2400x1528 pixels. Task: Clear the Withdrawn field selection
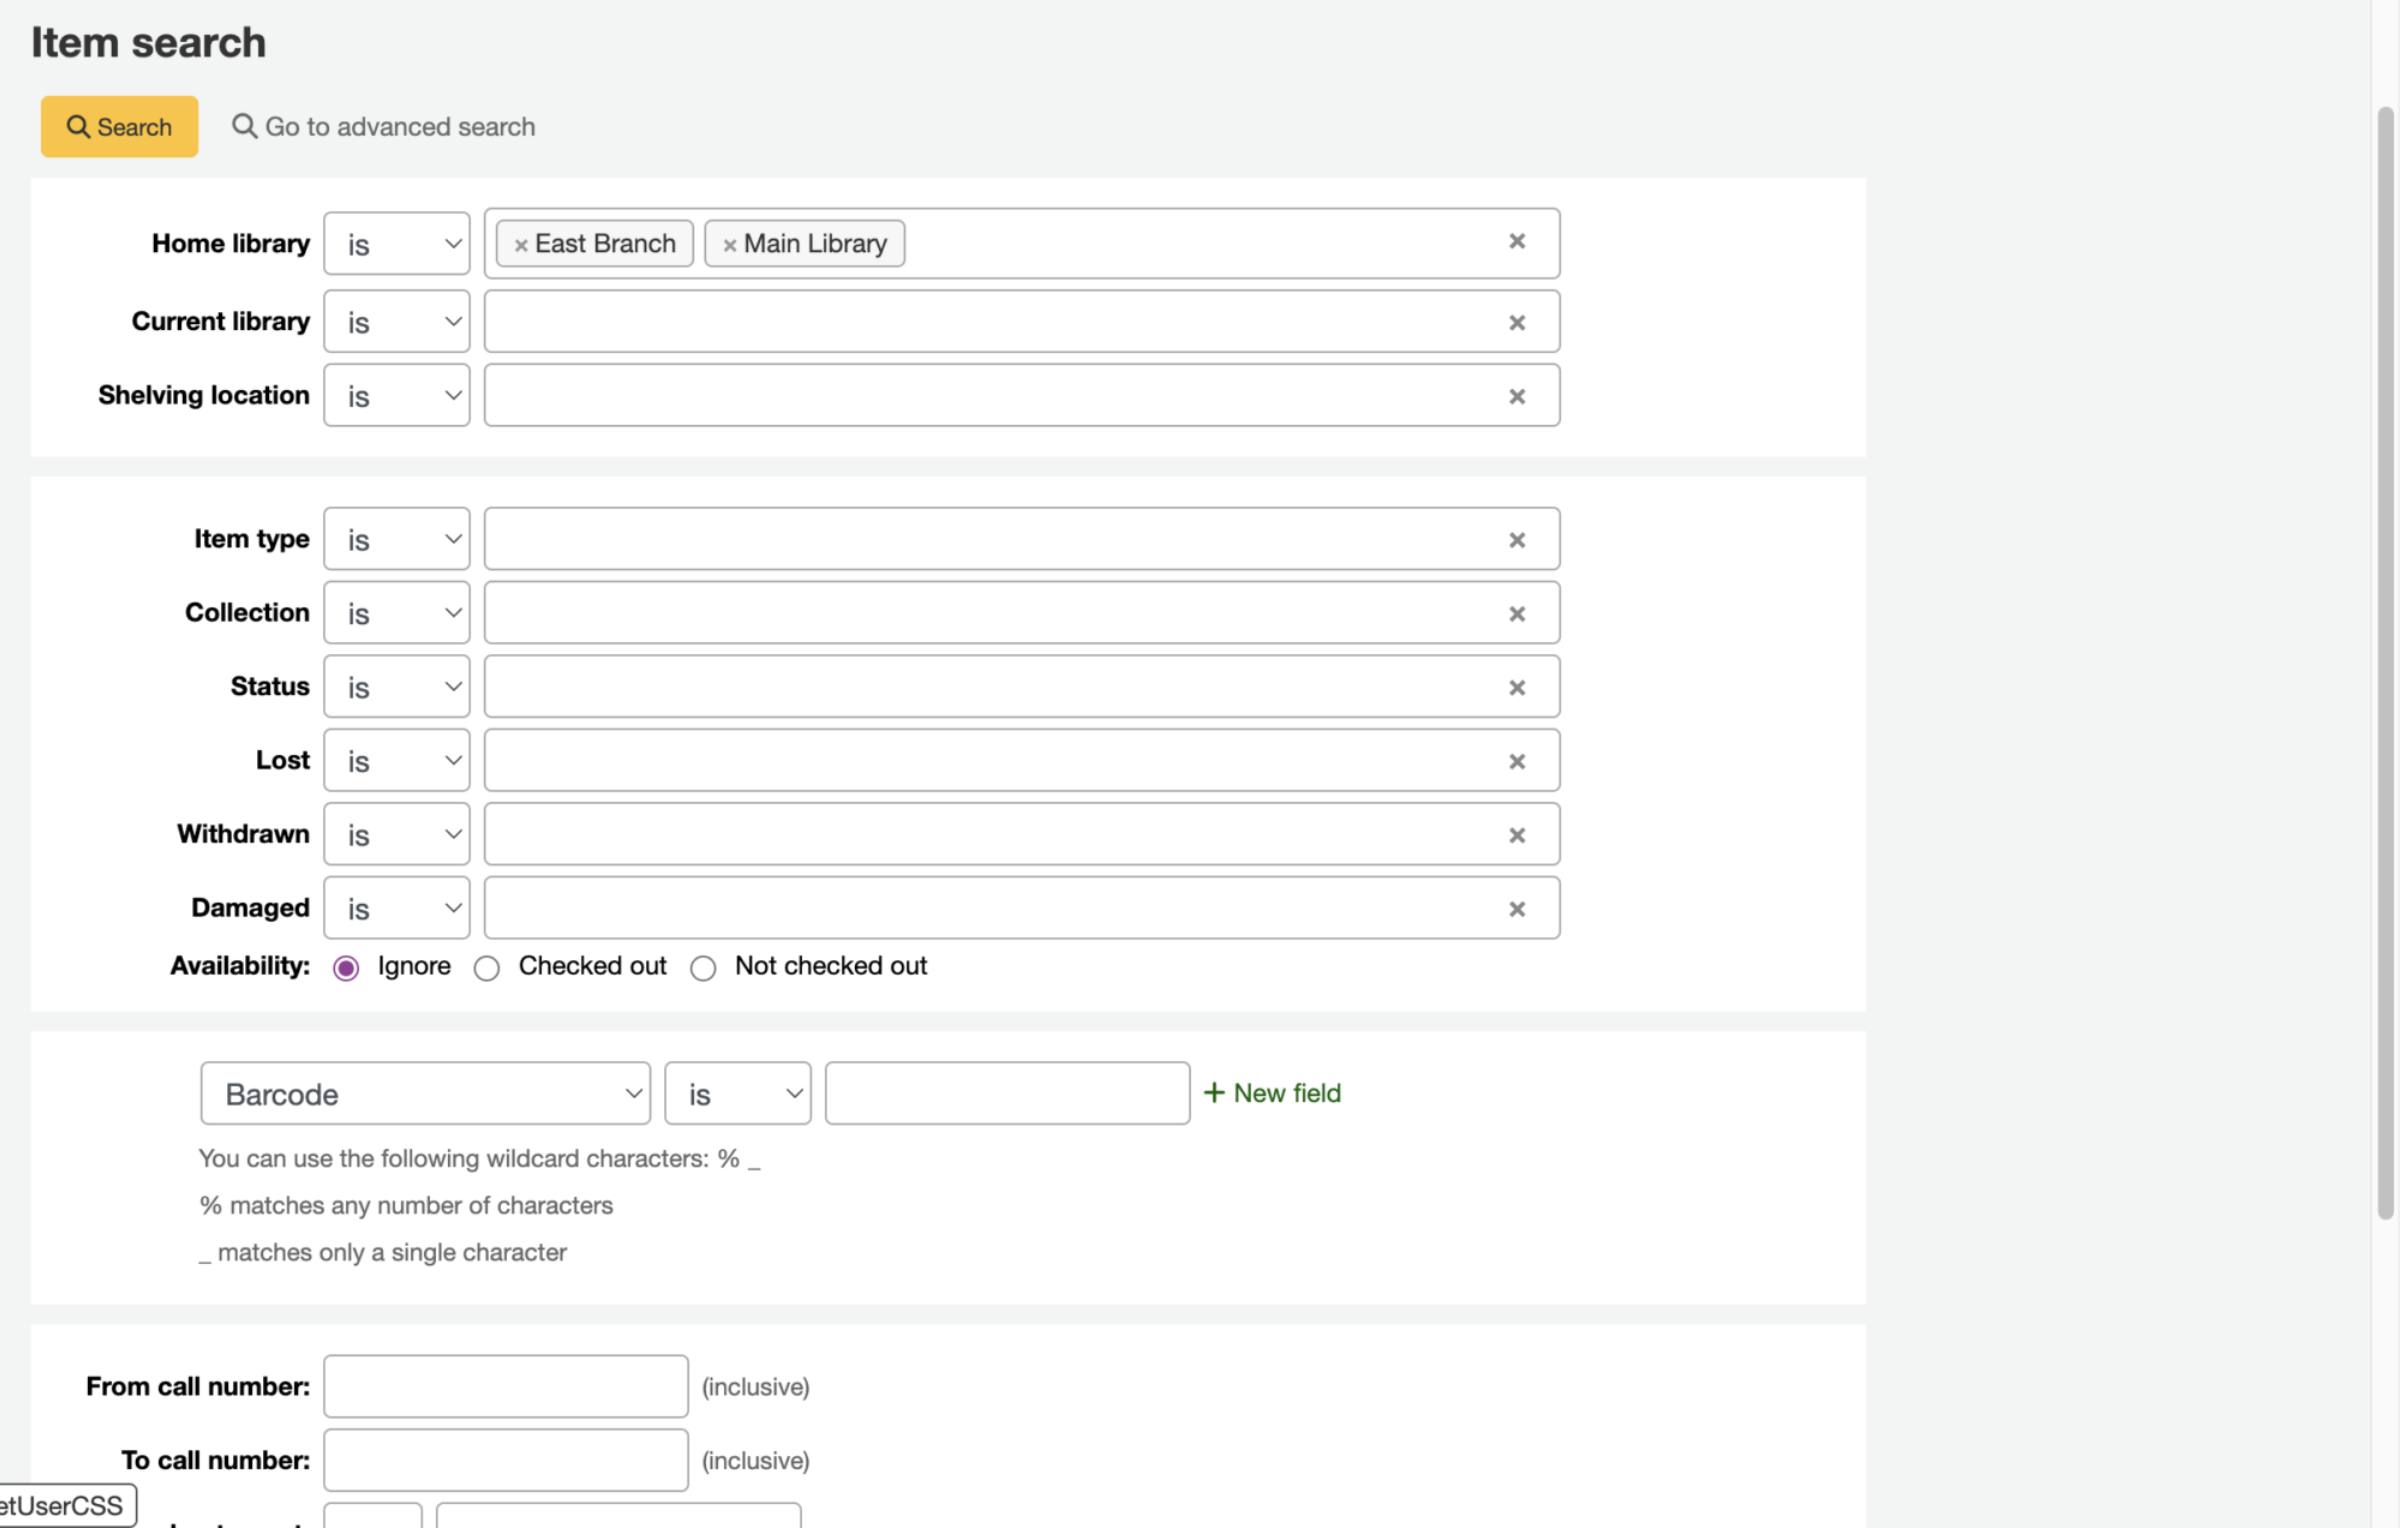click(1516, 835)
